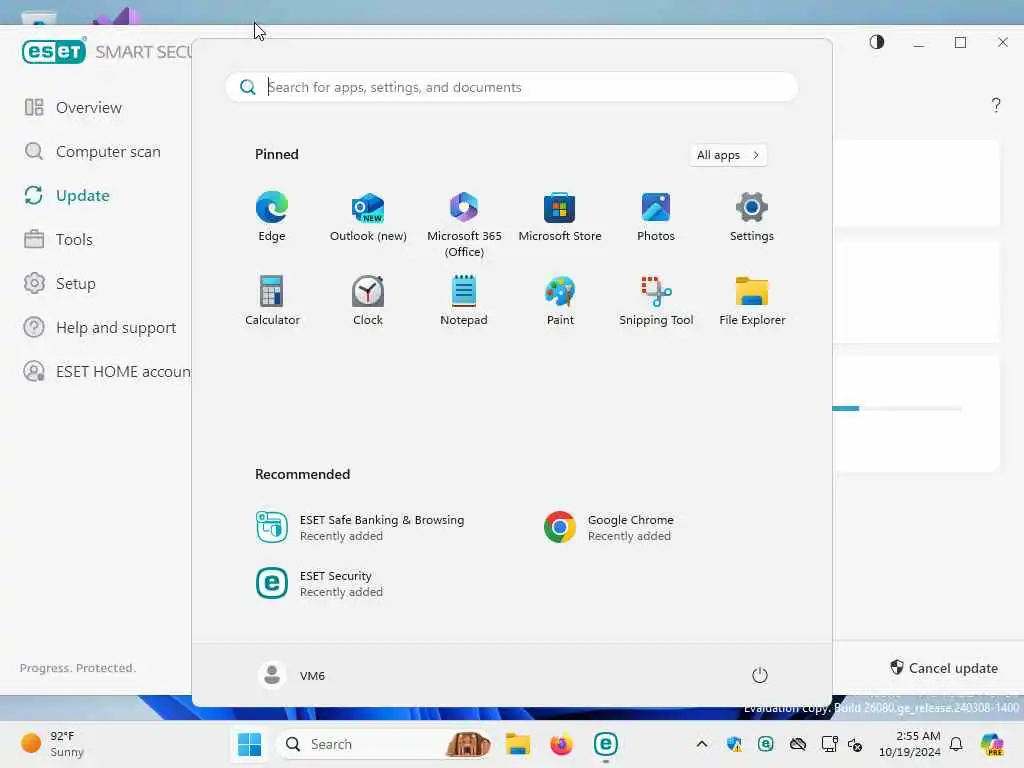Open Microsoft 365 (Office) app

click(464, 225)
